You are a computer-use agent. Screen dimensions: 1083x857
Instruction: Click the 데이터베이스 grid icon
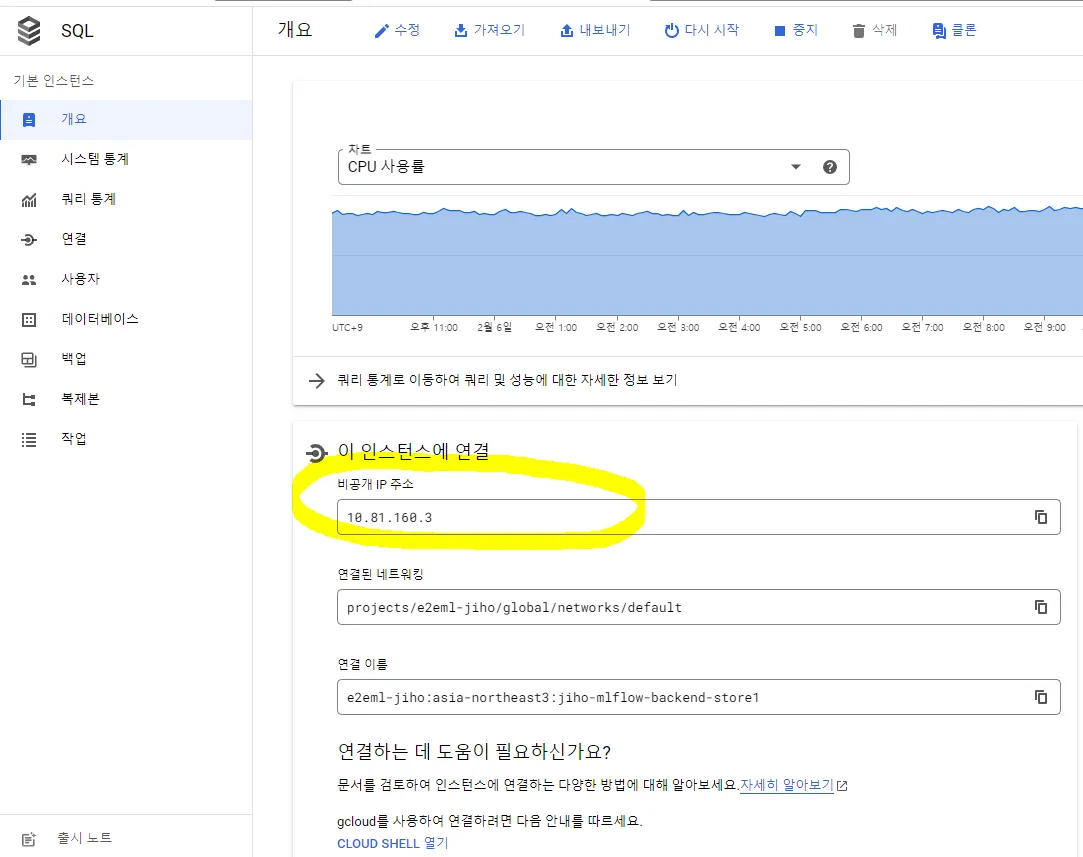pyautogui.click(x=29, y=320)
